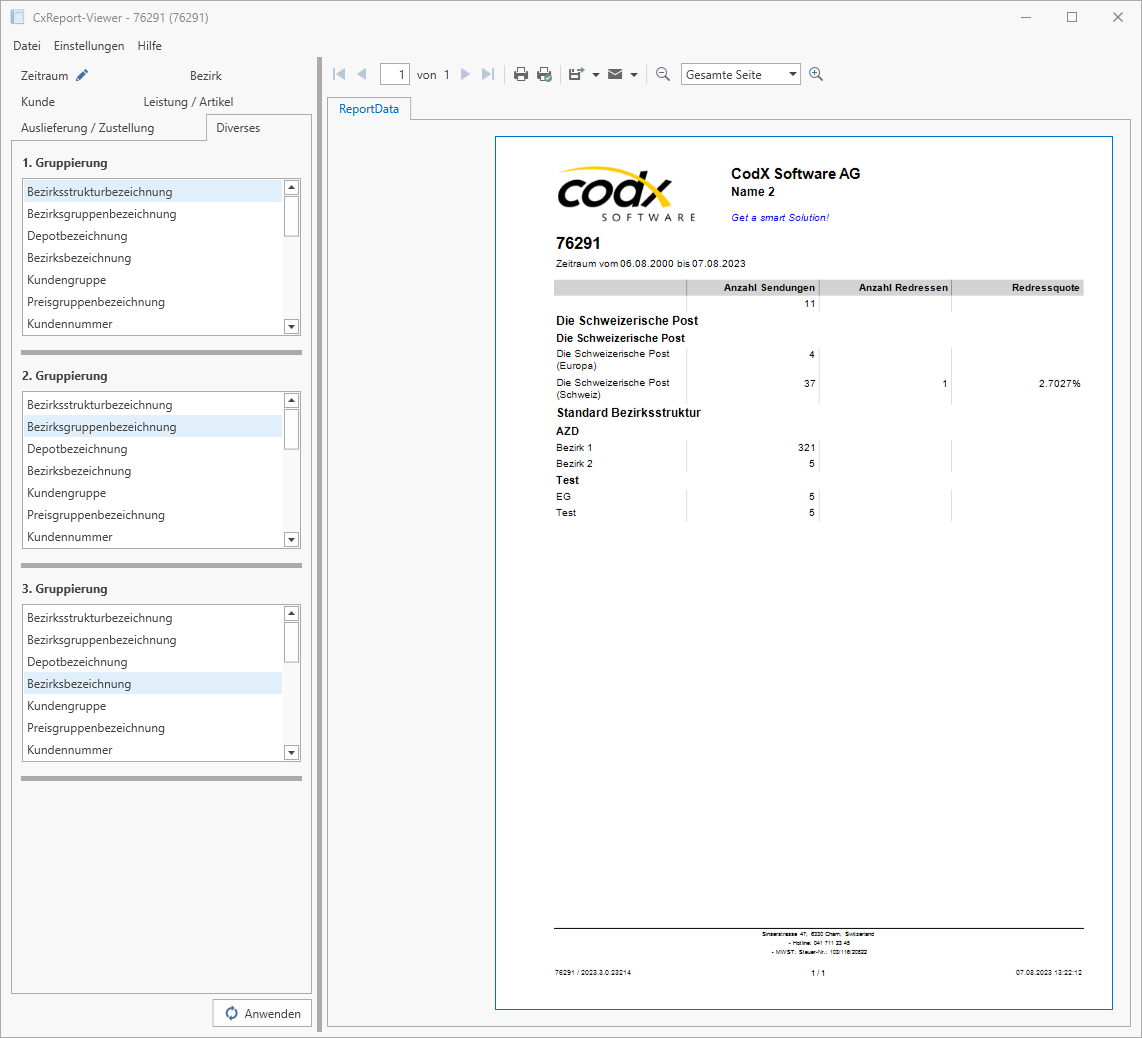Select Kundengruppe in 1. Gruppierung
Viewport: 1142px width, 1038px height.
pyautogui.click(x=153, y=280)
